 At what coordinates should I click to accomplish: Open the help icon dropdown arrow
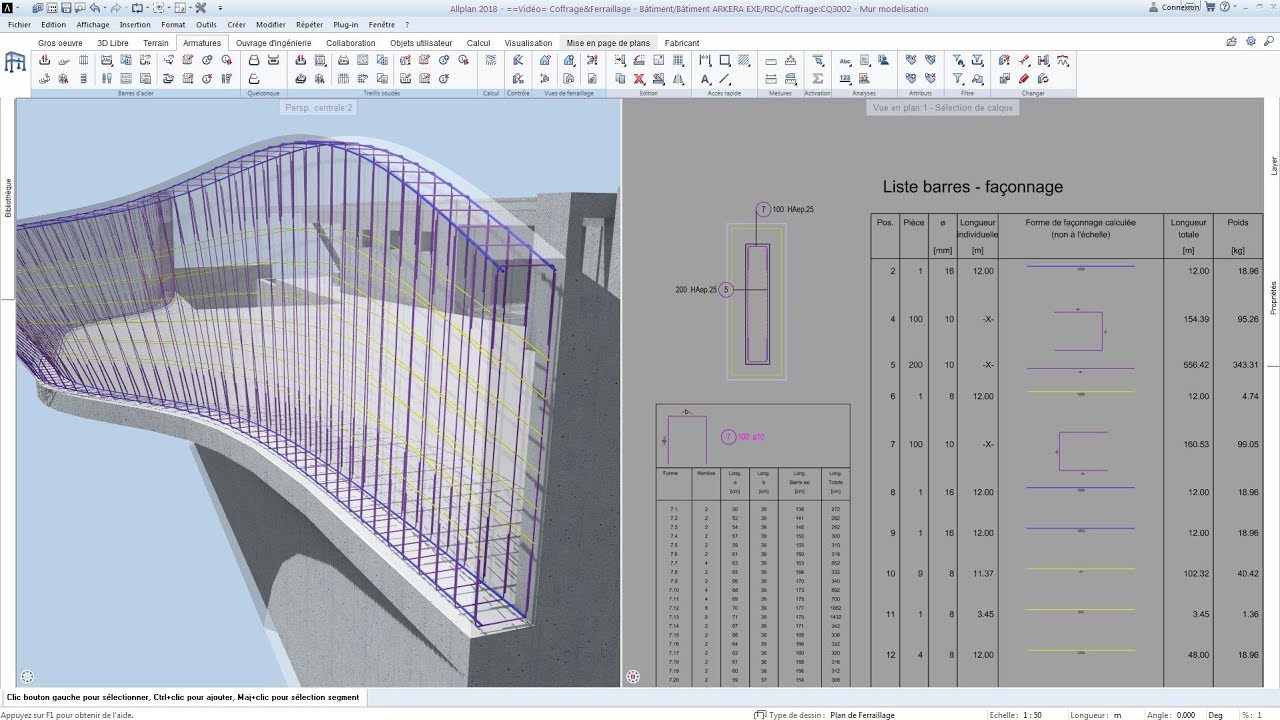[1233, 7]
